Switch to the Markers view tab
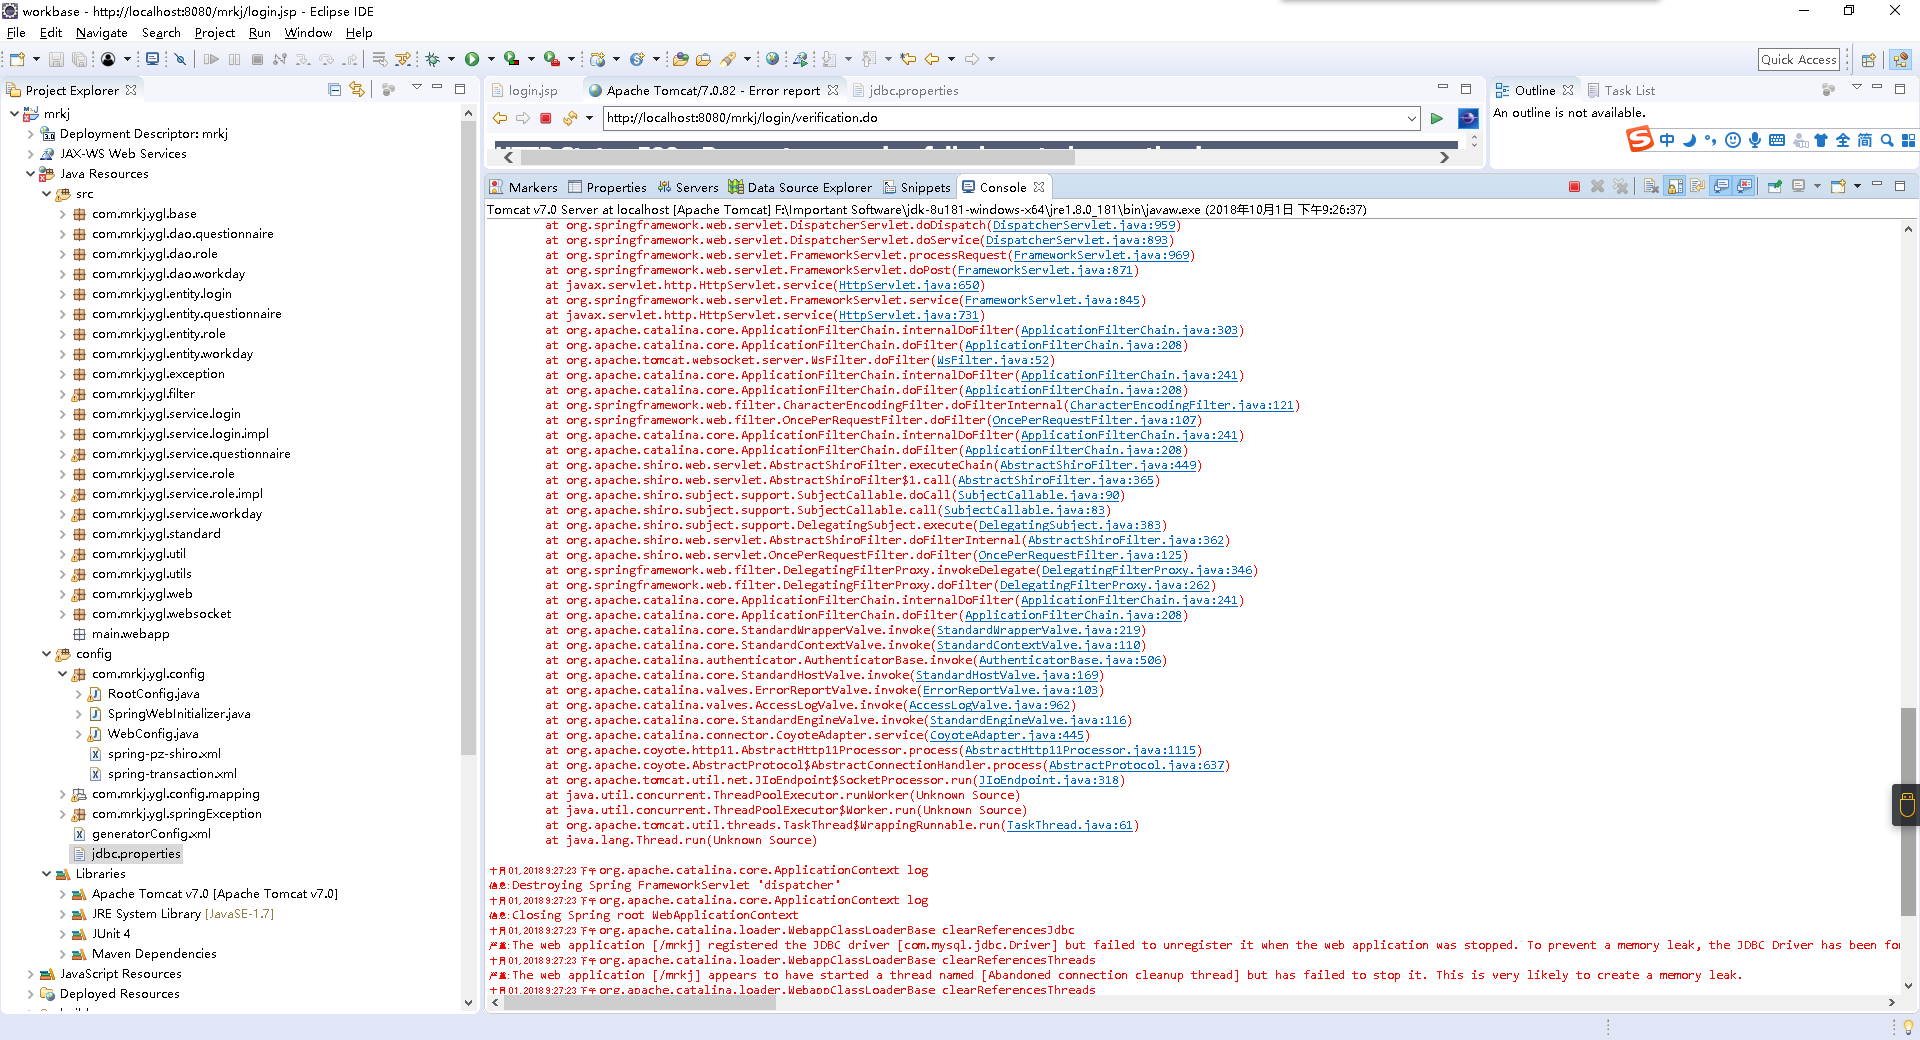The height and width of the screenshot is (1040, 1920). pos(524,188)
